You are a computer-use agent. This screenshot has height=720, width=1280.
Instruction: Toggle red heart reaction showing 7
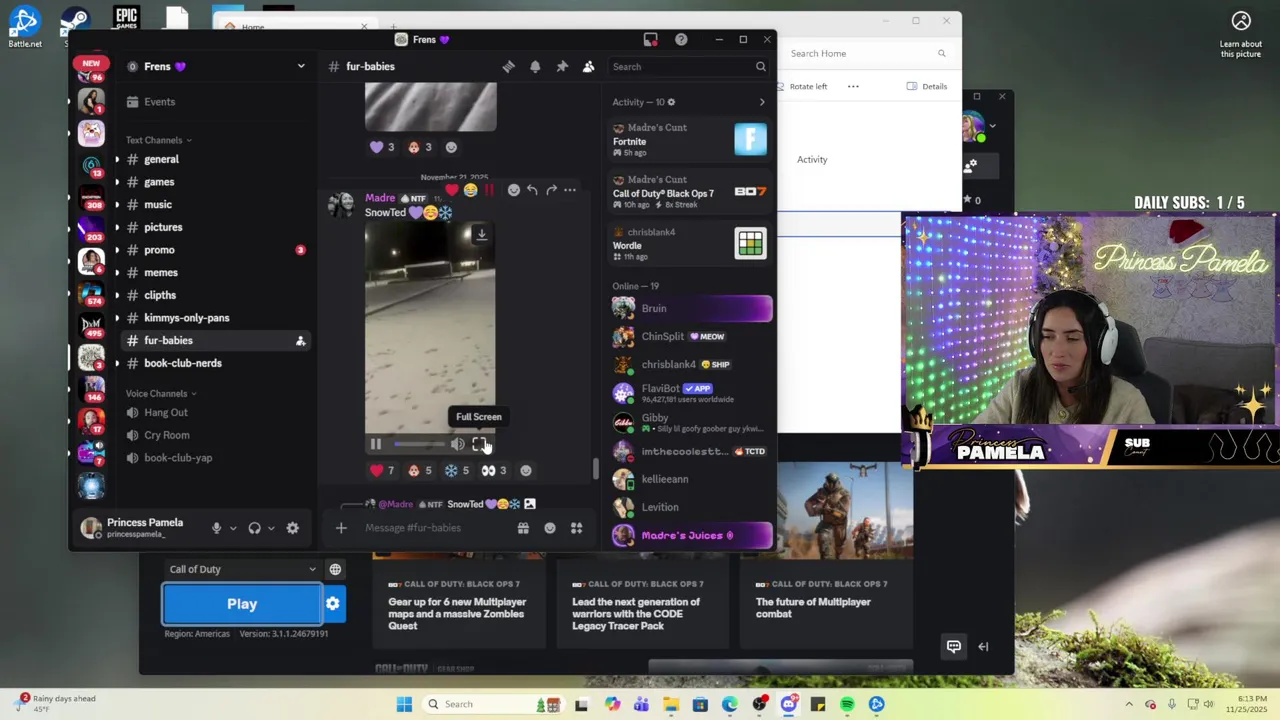[383, 470]
